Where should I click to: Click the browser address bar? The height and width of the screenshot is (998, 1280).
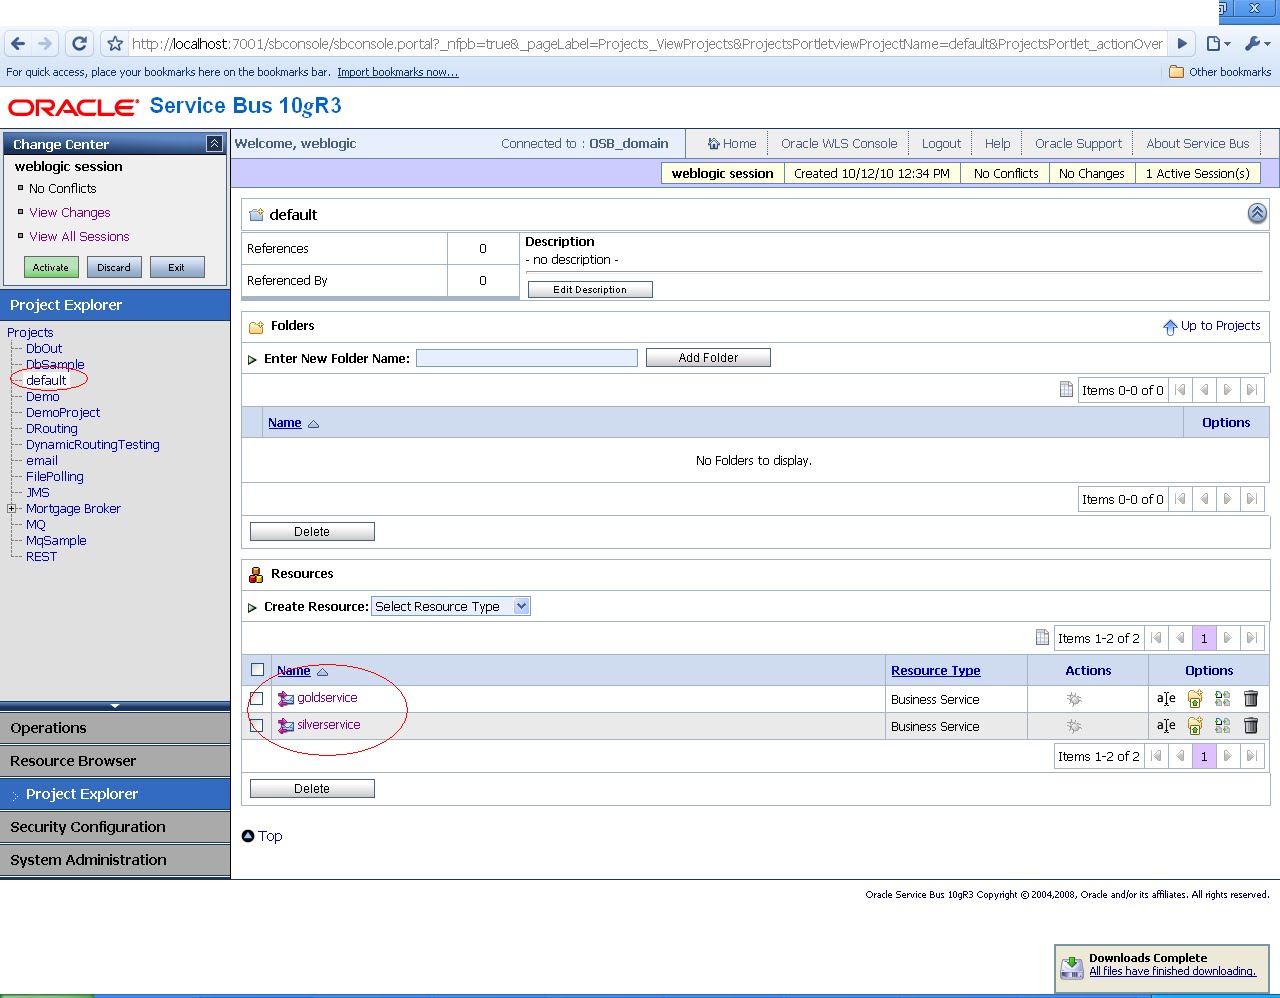tap(648, 44)
